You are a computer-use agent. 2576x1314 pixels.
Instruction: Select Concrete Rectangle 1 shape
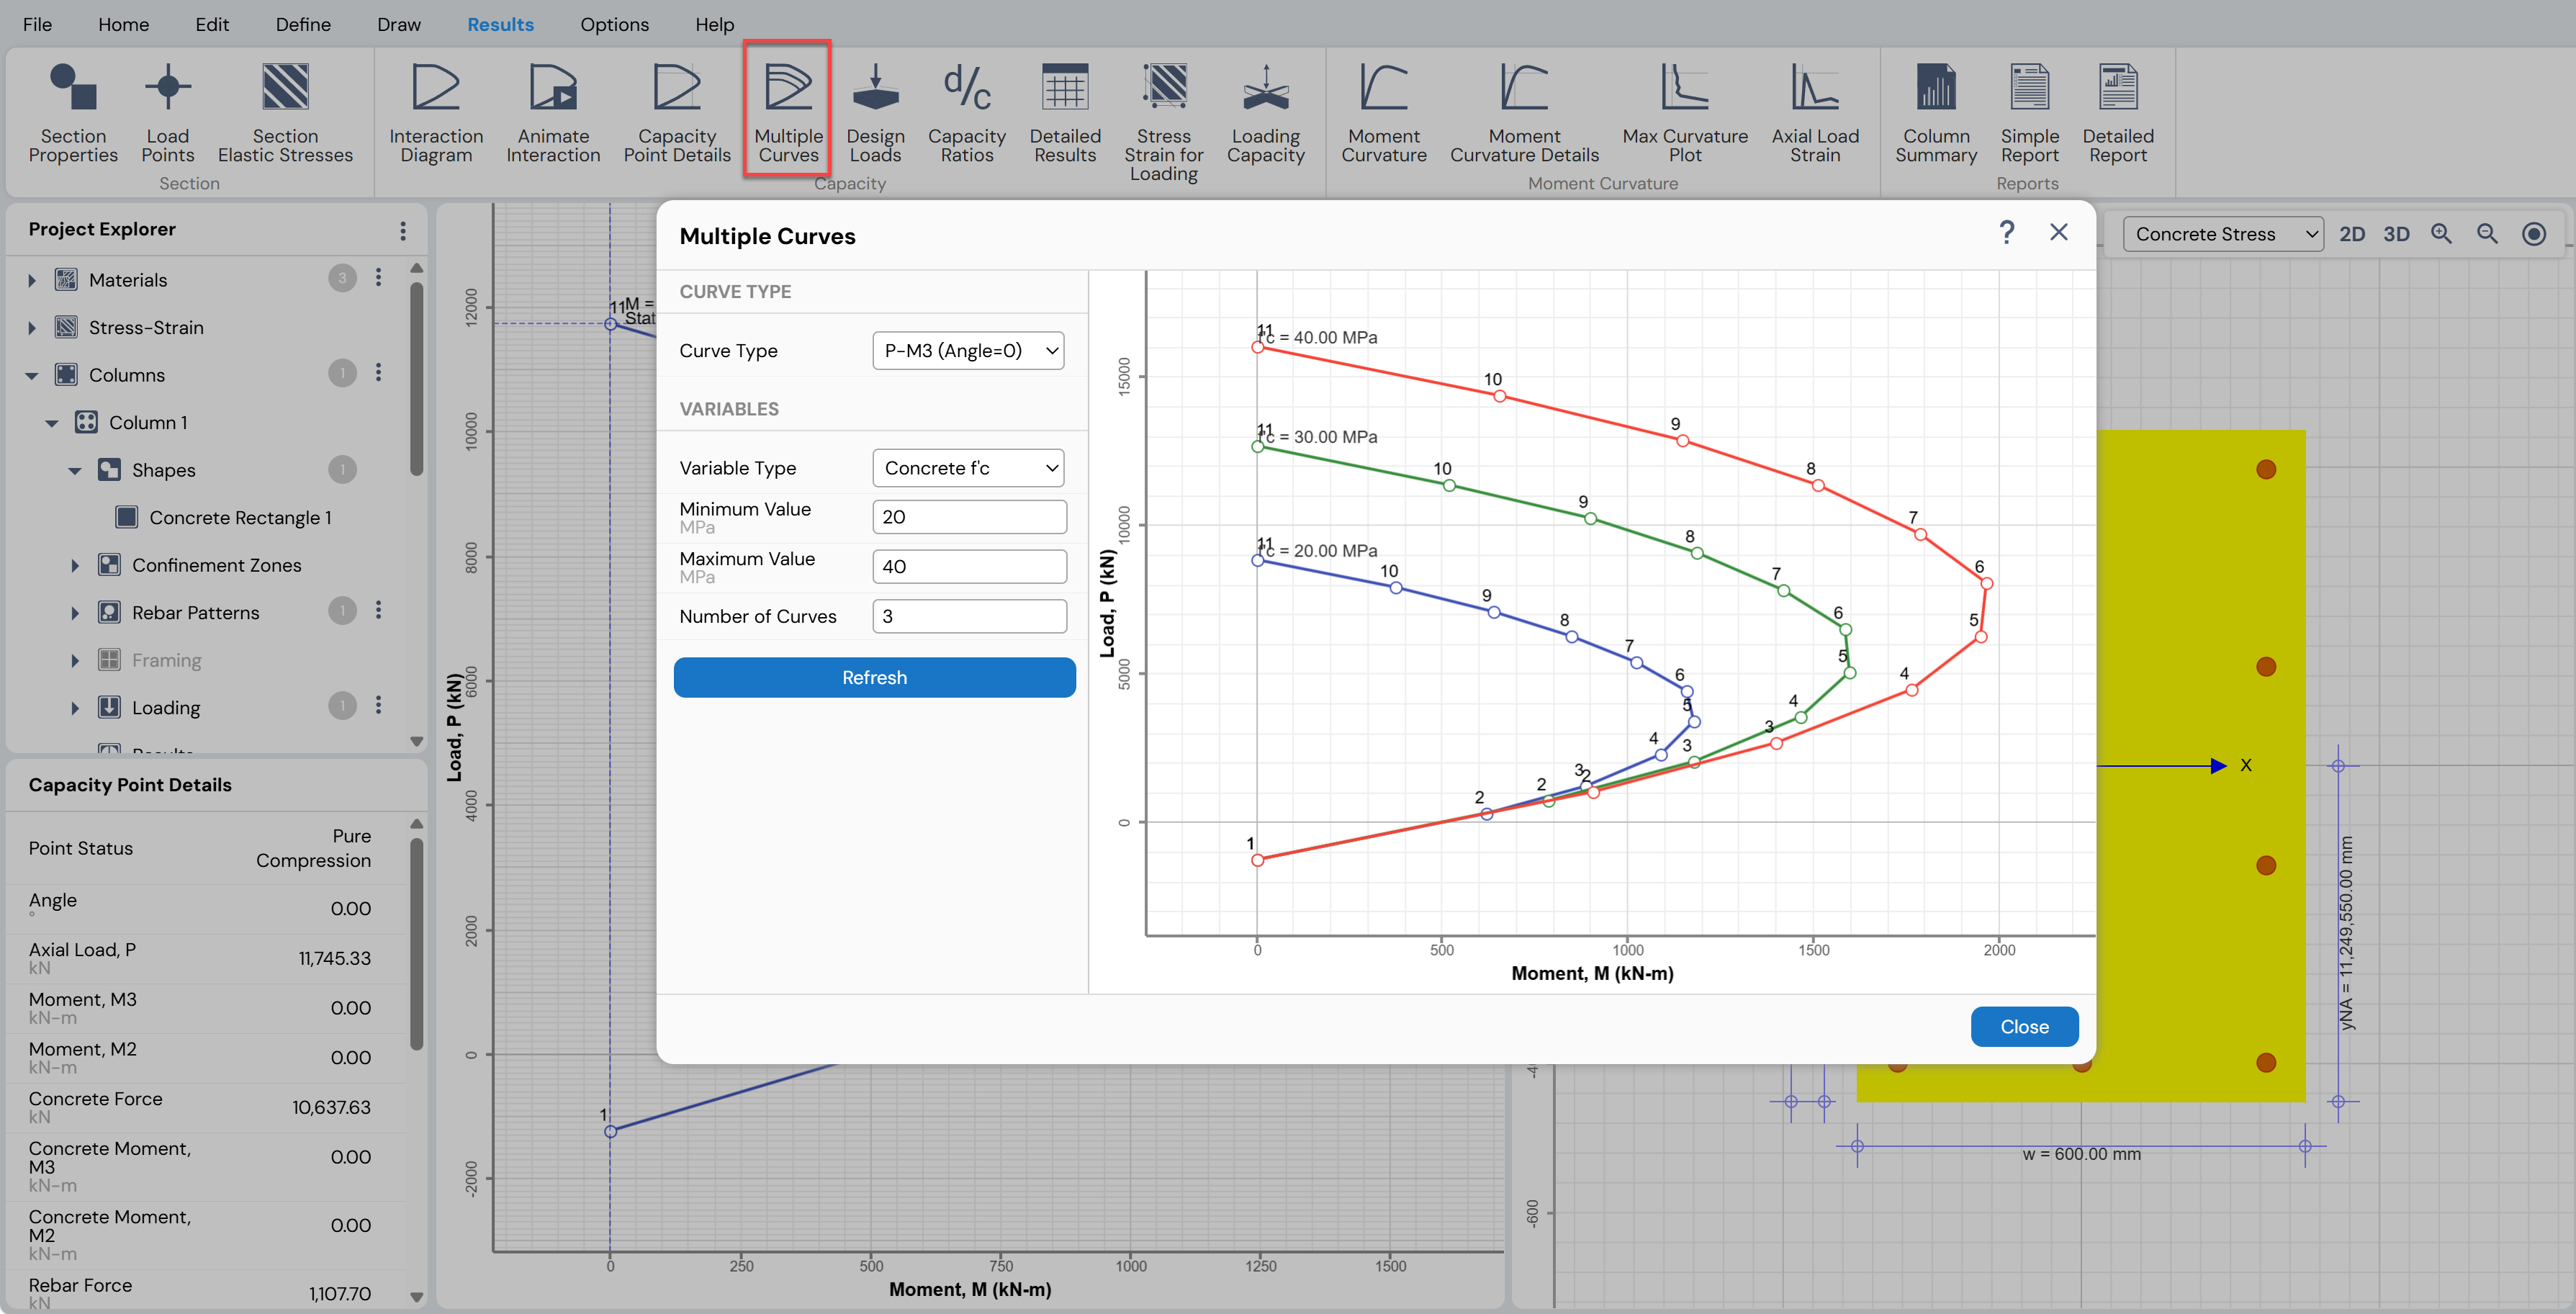click(239, 518)
